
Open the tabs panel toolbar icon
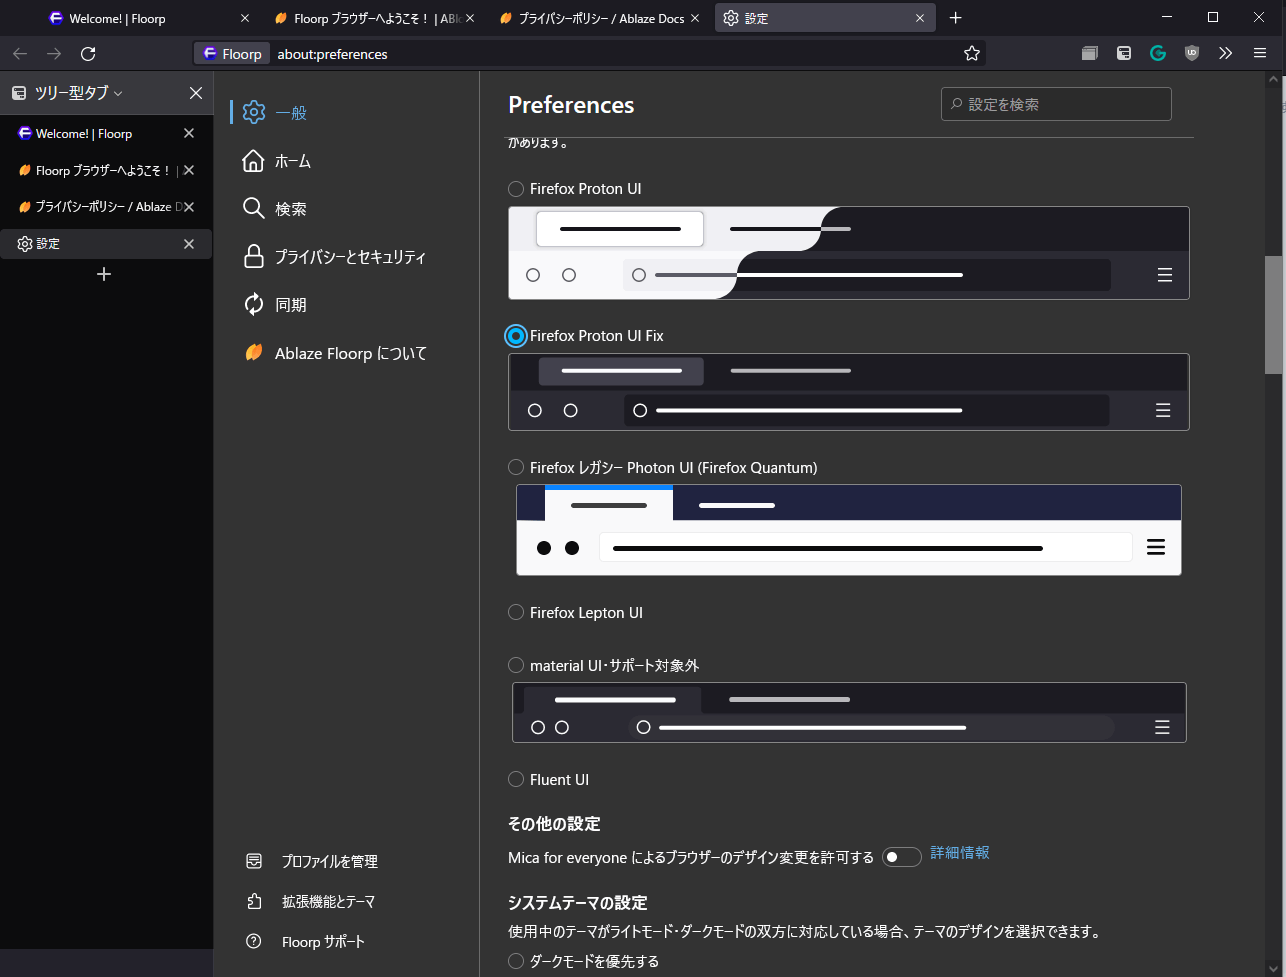(x=1090, y=54)
